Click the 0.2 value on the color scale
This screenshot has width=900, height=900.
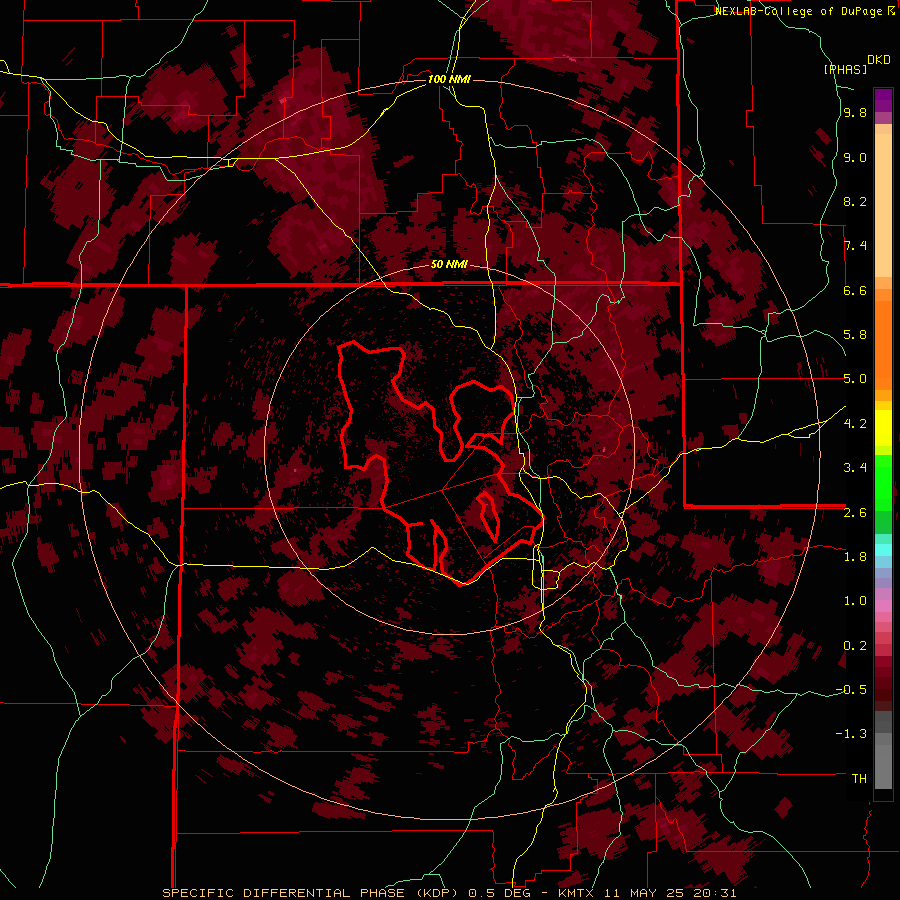tap(855, 646)
